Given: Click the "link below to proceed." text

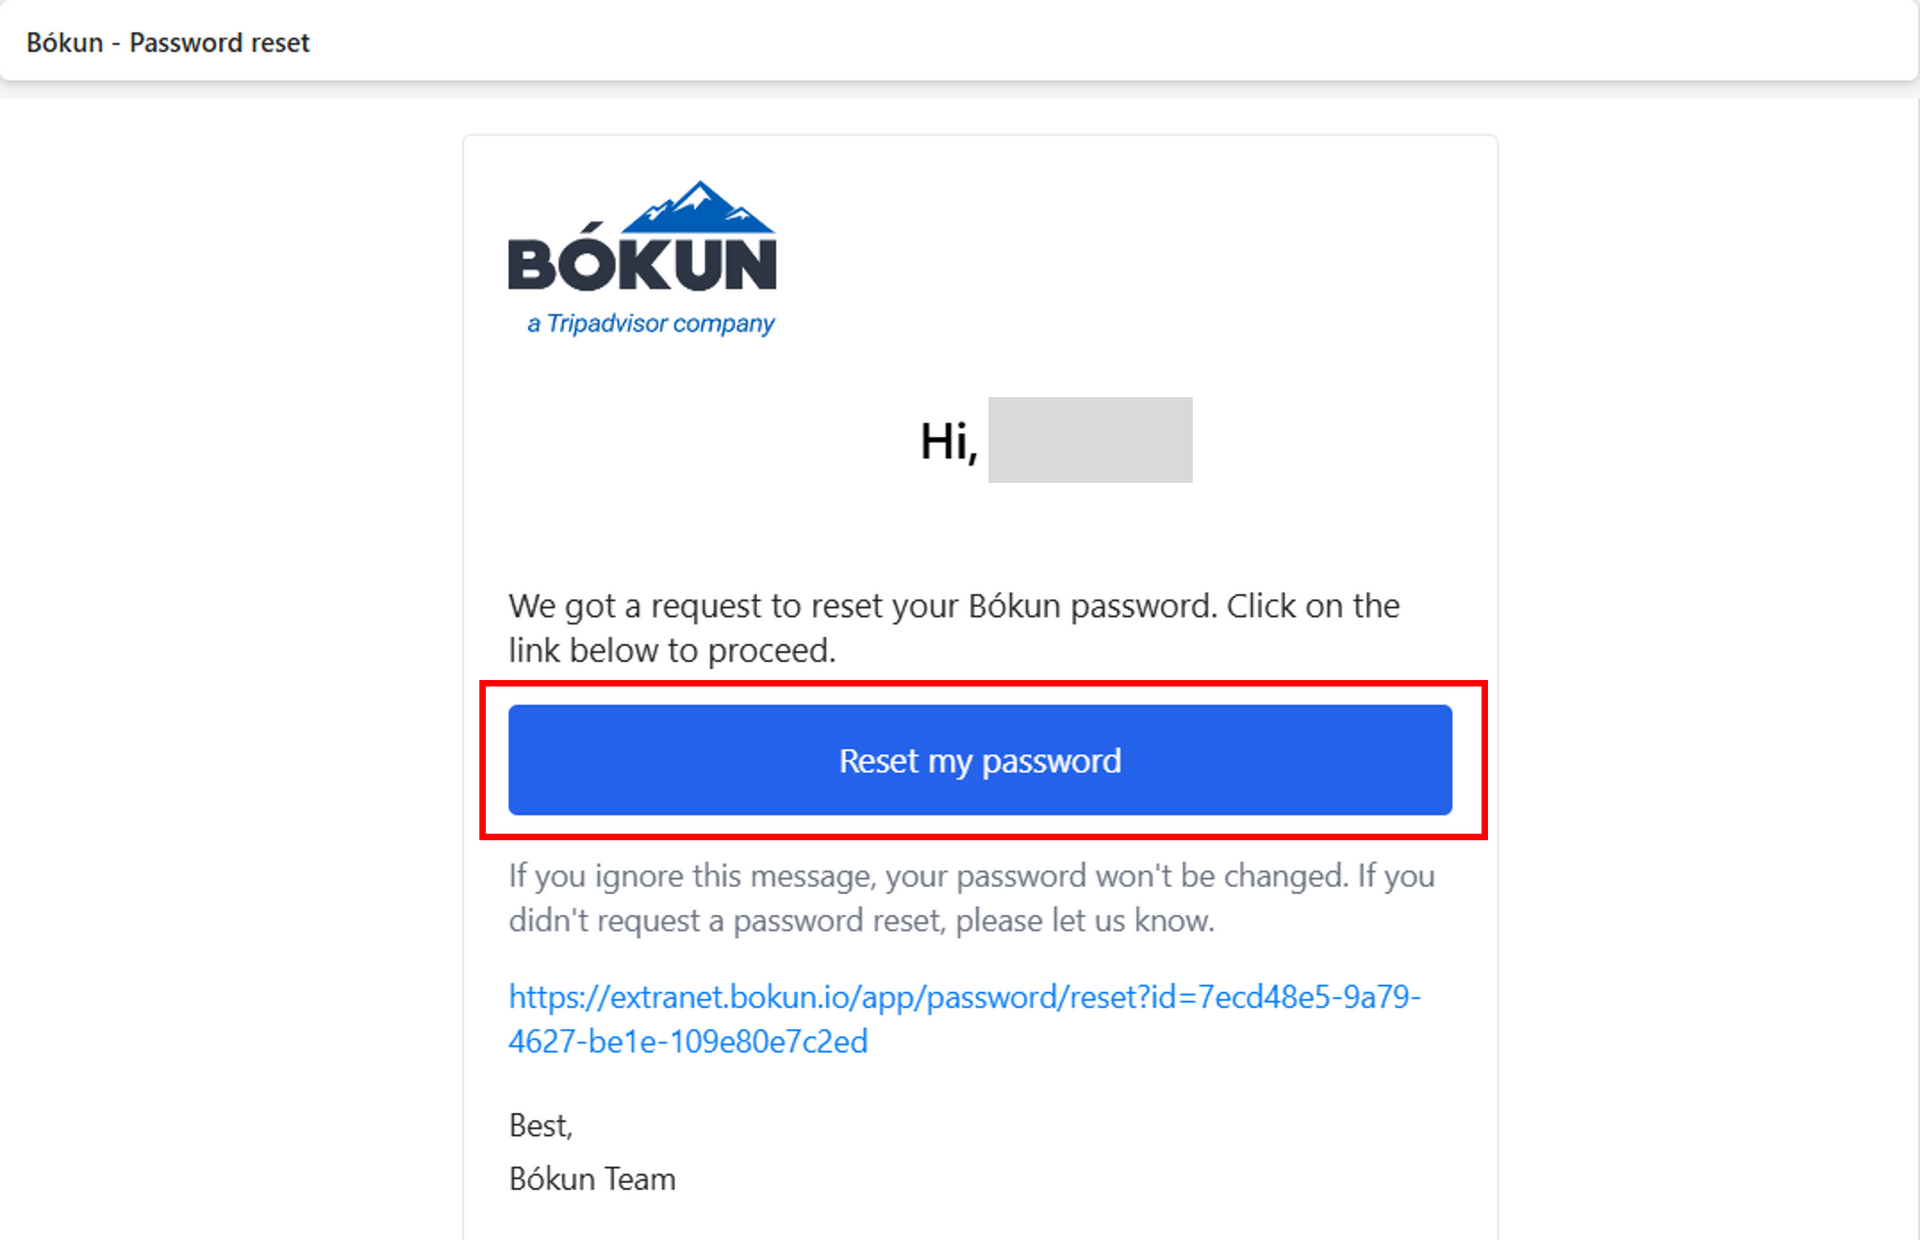Looking at the screenshot, I should tap(672, 651).
